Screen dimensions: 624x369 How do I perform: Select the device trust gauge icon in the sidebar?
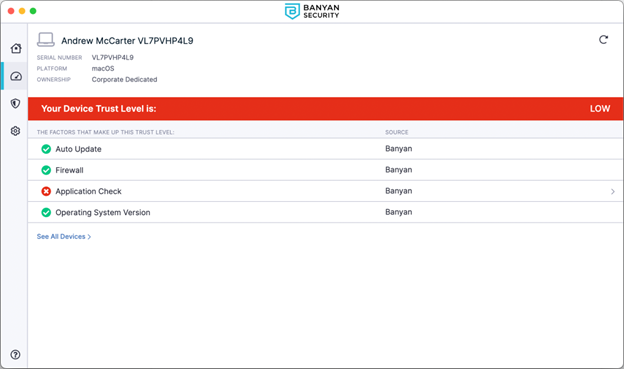point(16,76)
